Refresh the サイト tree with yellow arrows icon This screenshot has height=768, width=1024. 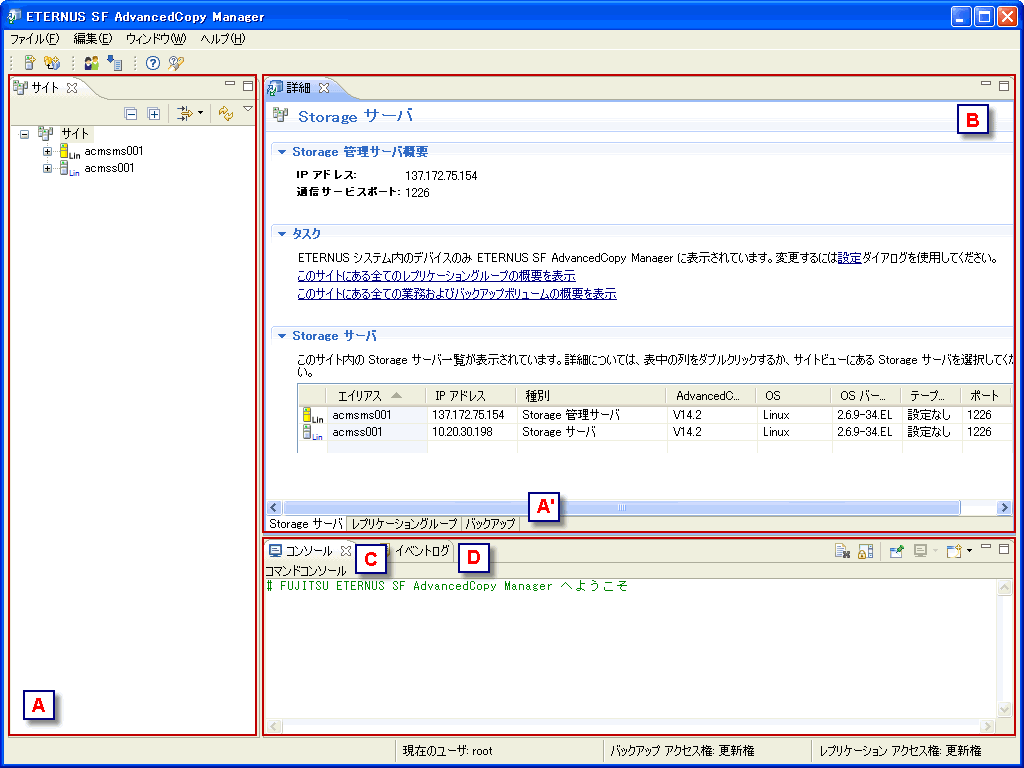point(226,114)
